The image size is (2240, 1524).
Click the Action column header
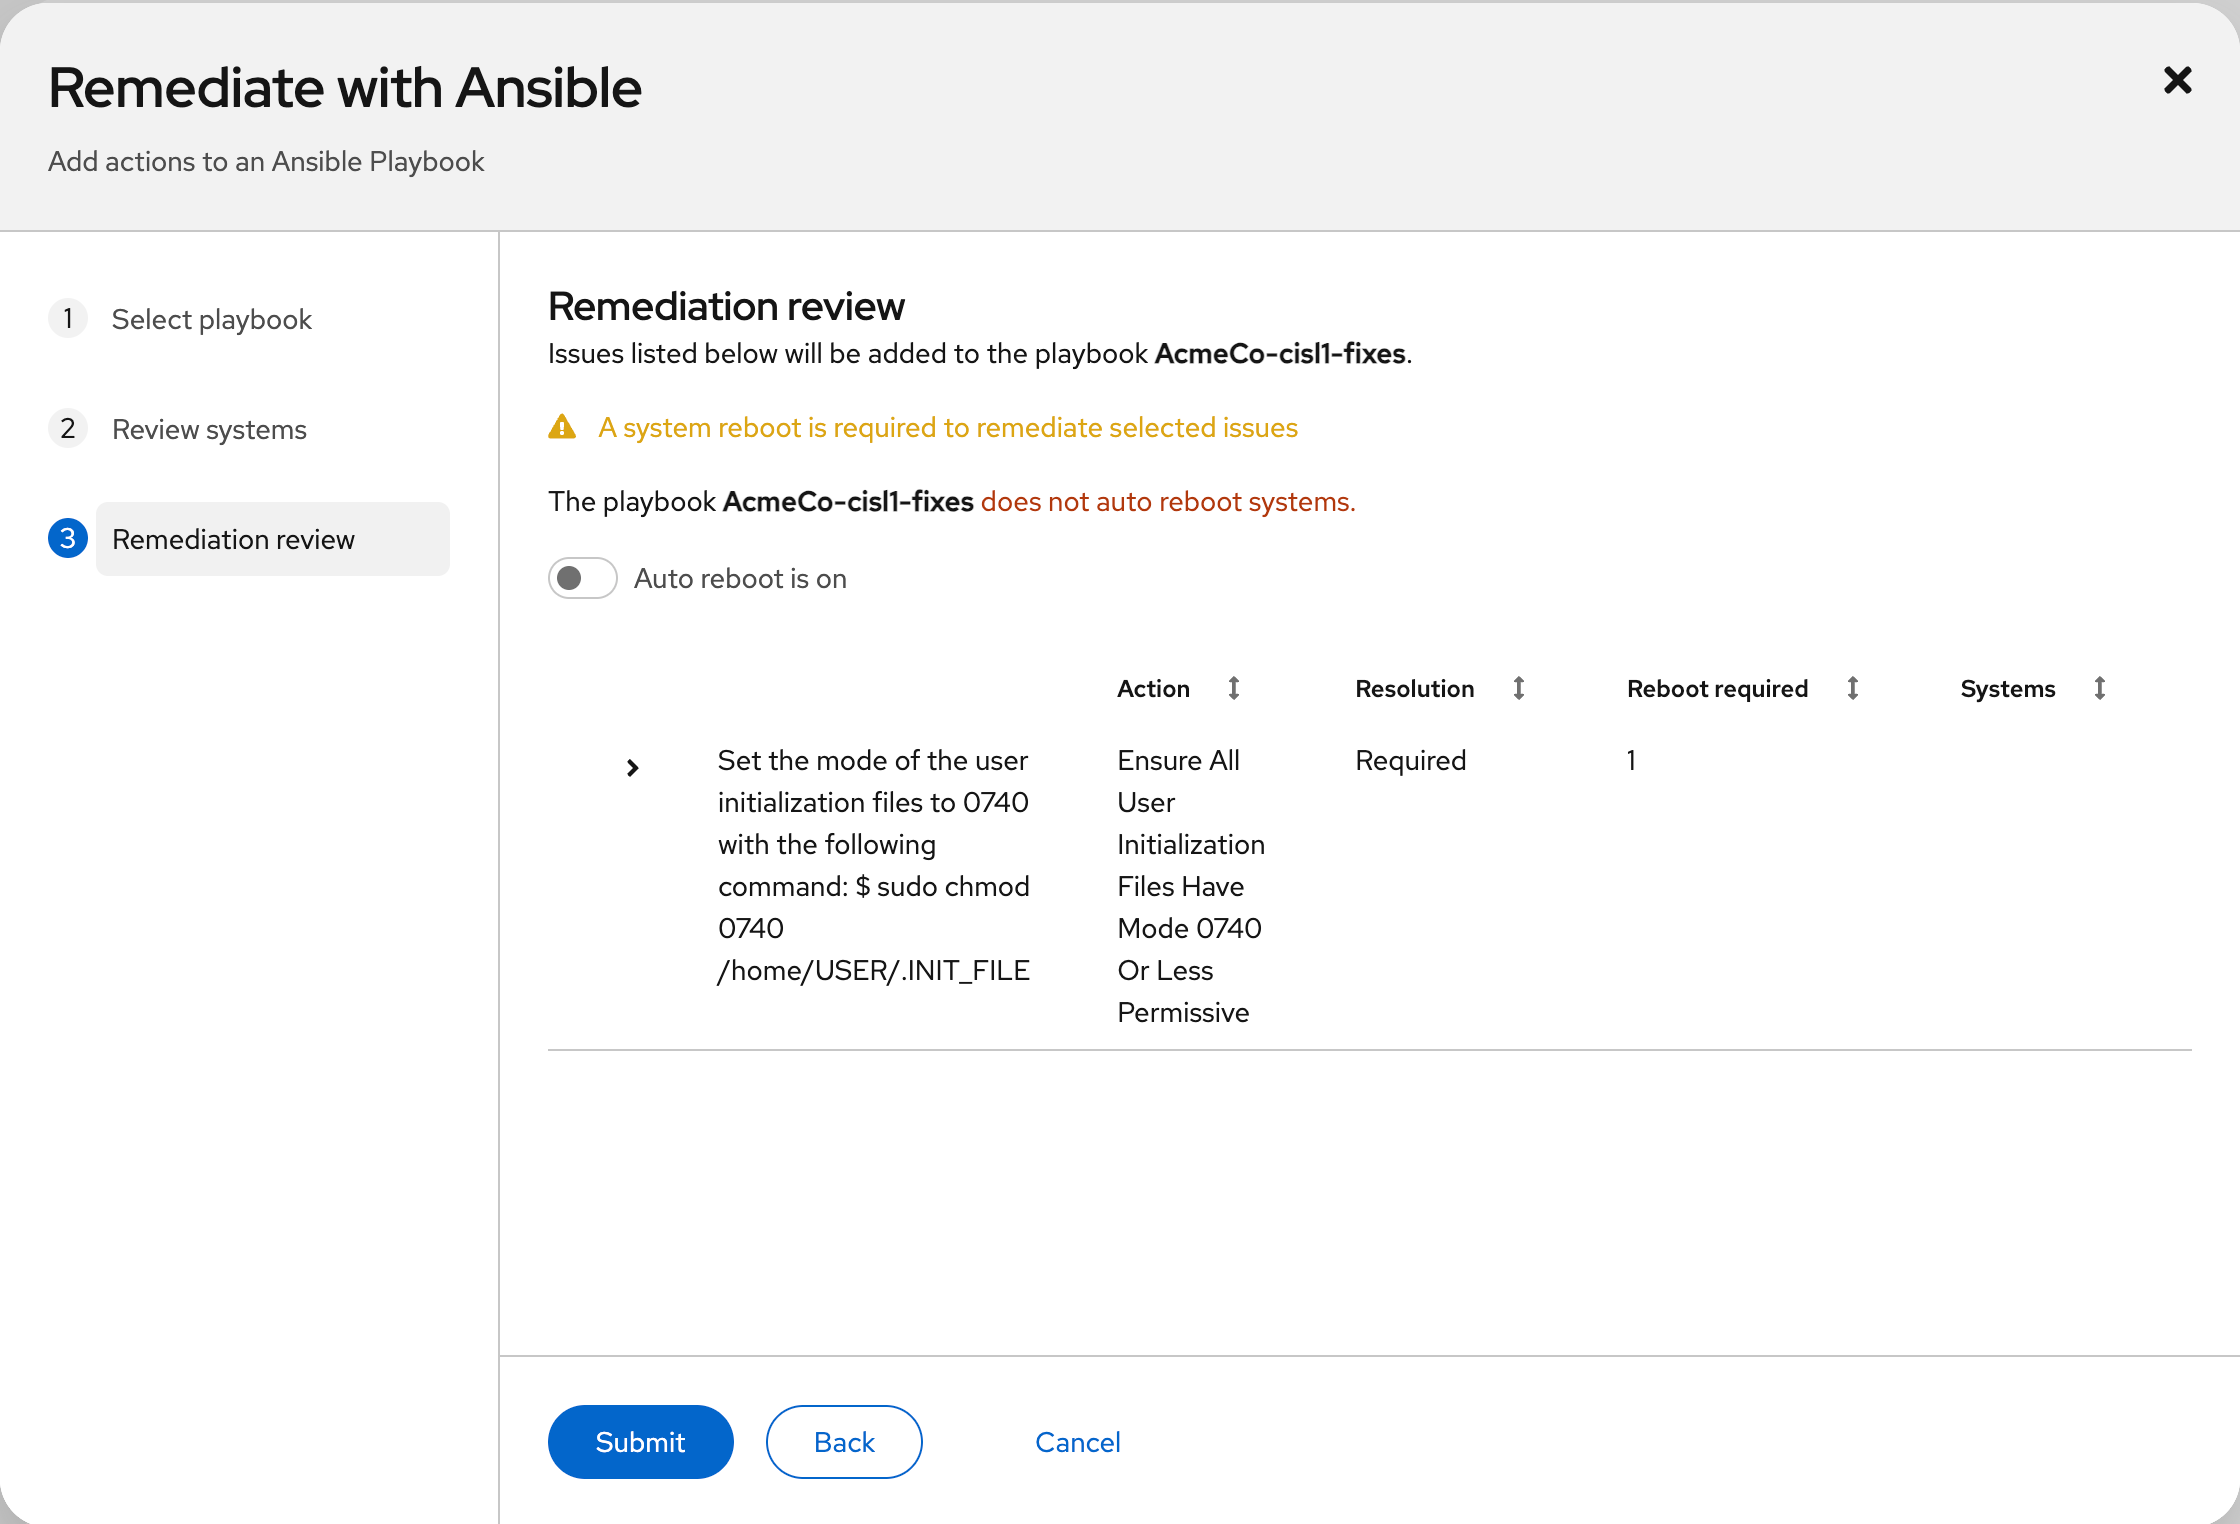click(1153, 688)
